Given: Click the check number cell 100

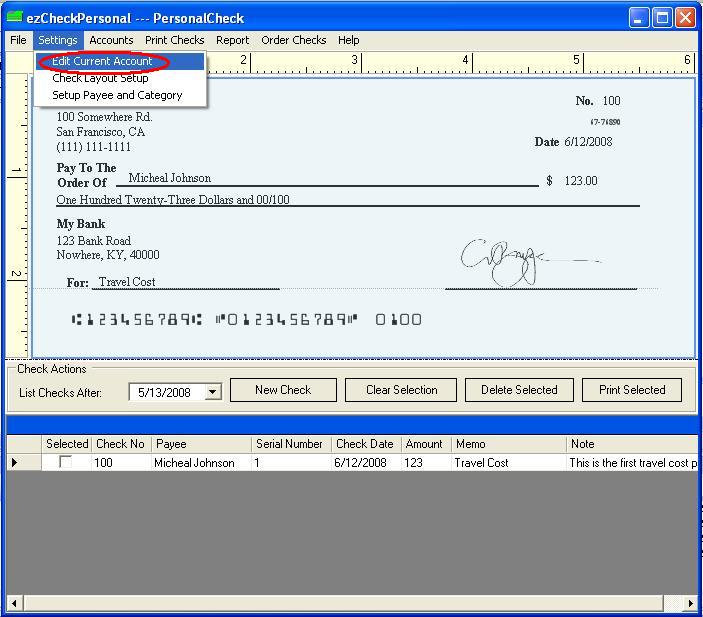Looking at the screenshot, I should 121,463.
